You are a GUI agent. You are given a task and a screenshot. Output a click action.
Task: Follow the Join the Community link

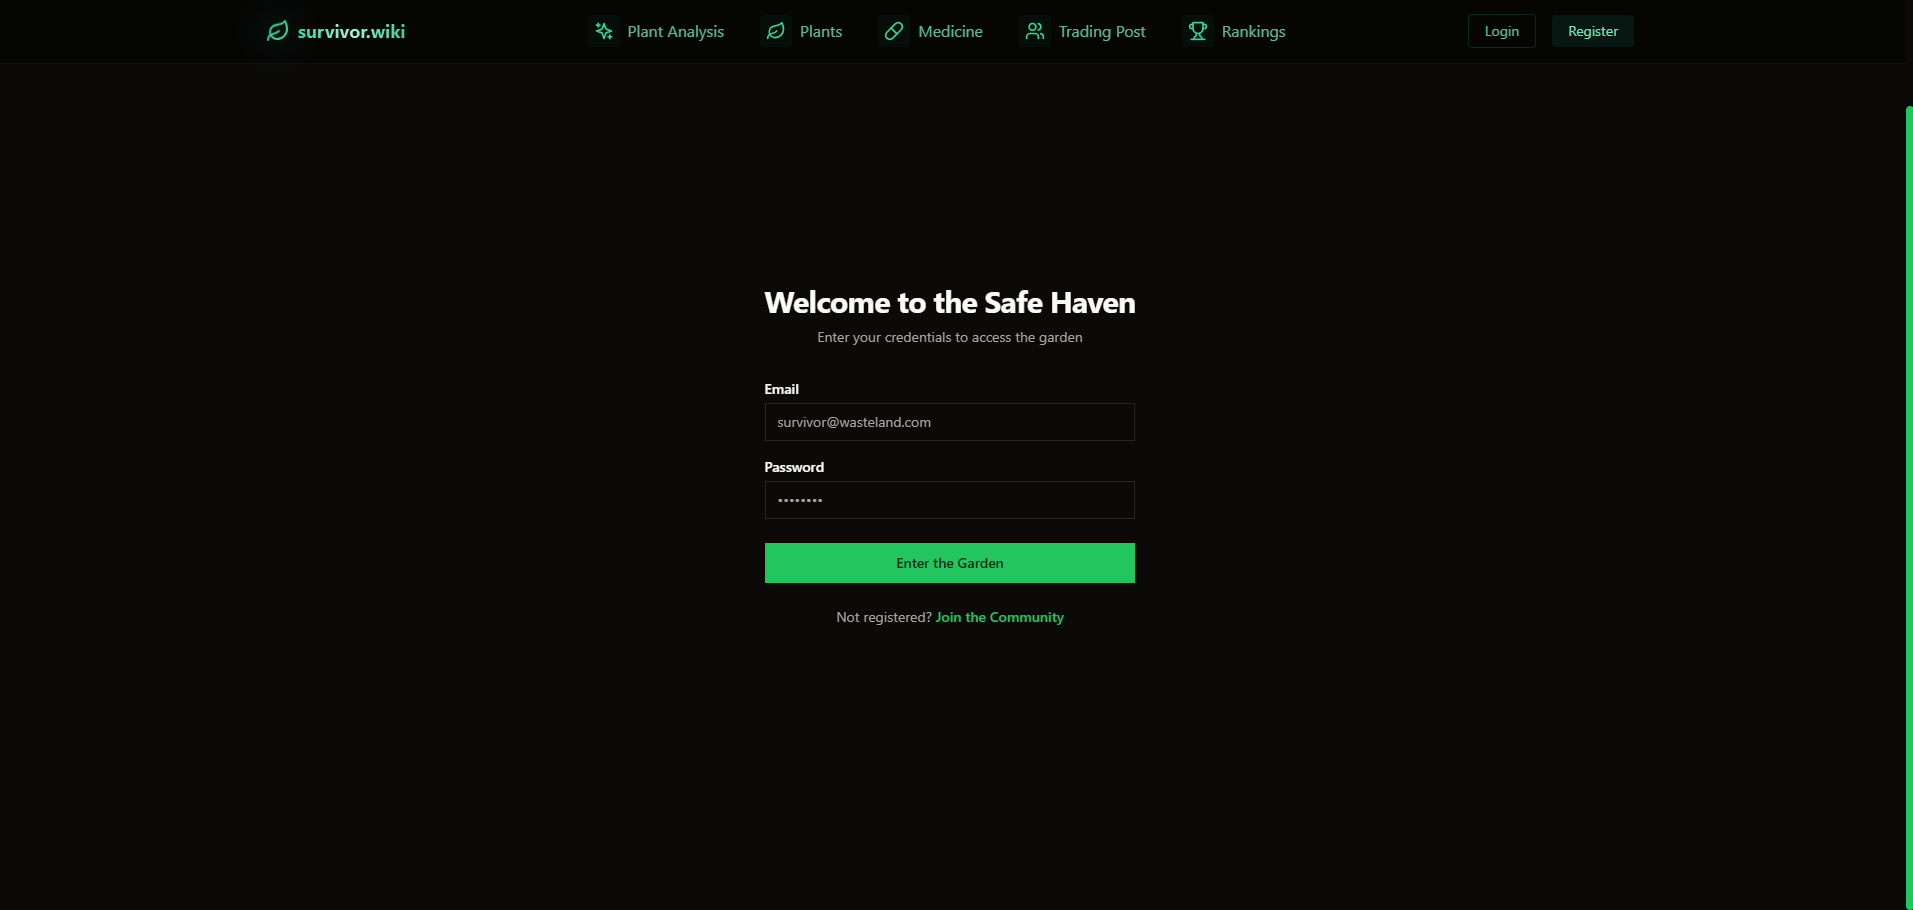click(999, 617)
